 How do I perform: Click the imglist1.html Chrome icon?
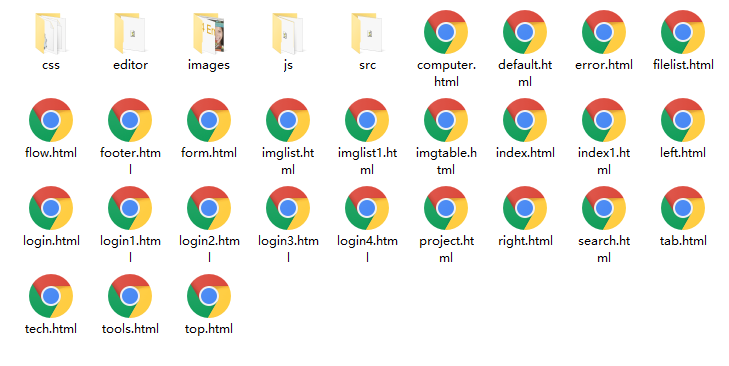pyautogui.click(x=367, y=120)
